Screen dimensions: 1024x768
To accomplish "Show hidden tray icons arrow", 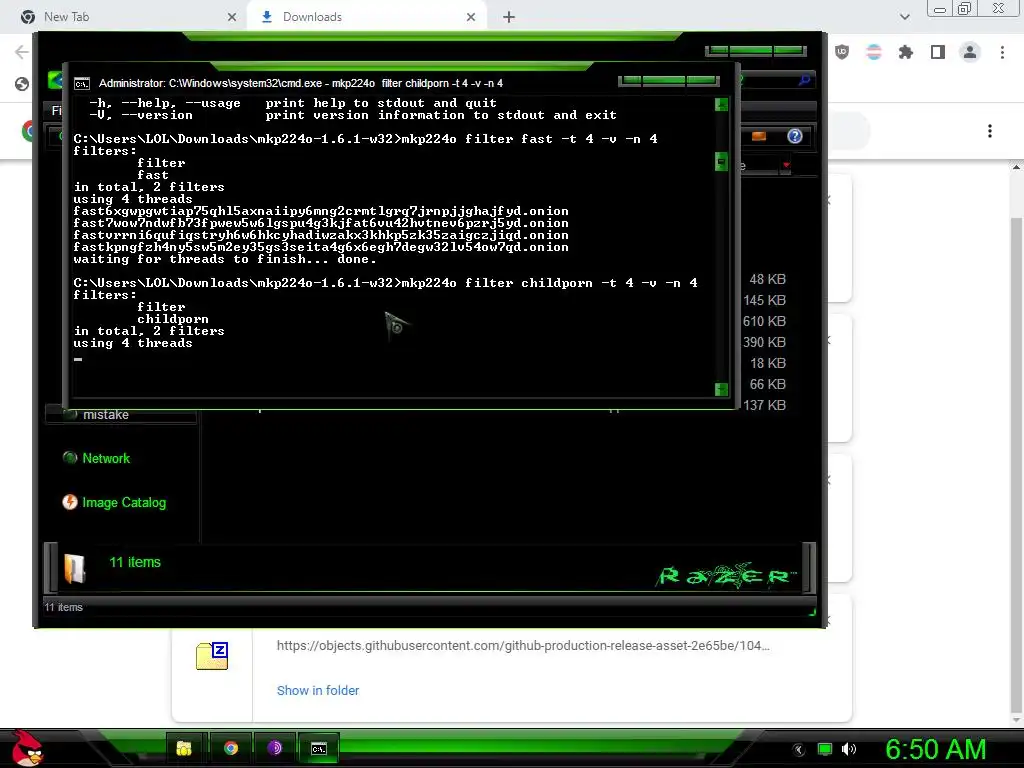I will tap(799, 749).
